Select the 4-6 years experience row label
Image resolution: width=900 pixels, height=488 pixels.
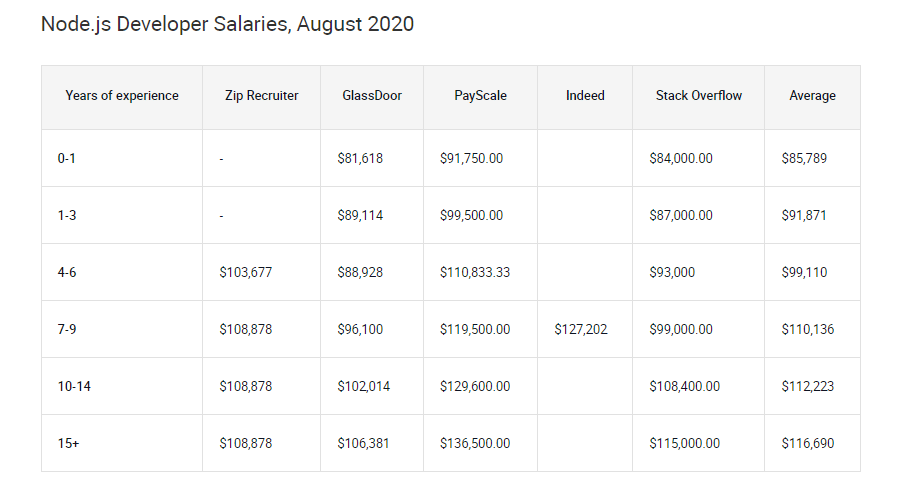pyautogui.click(x=67, y=272)
